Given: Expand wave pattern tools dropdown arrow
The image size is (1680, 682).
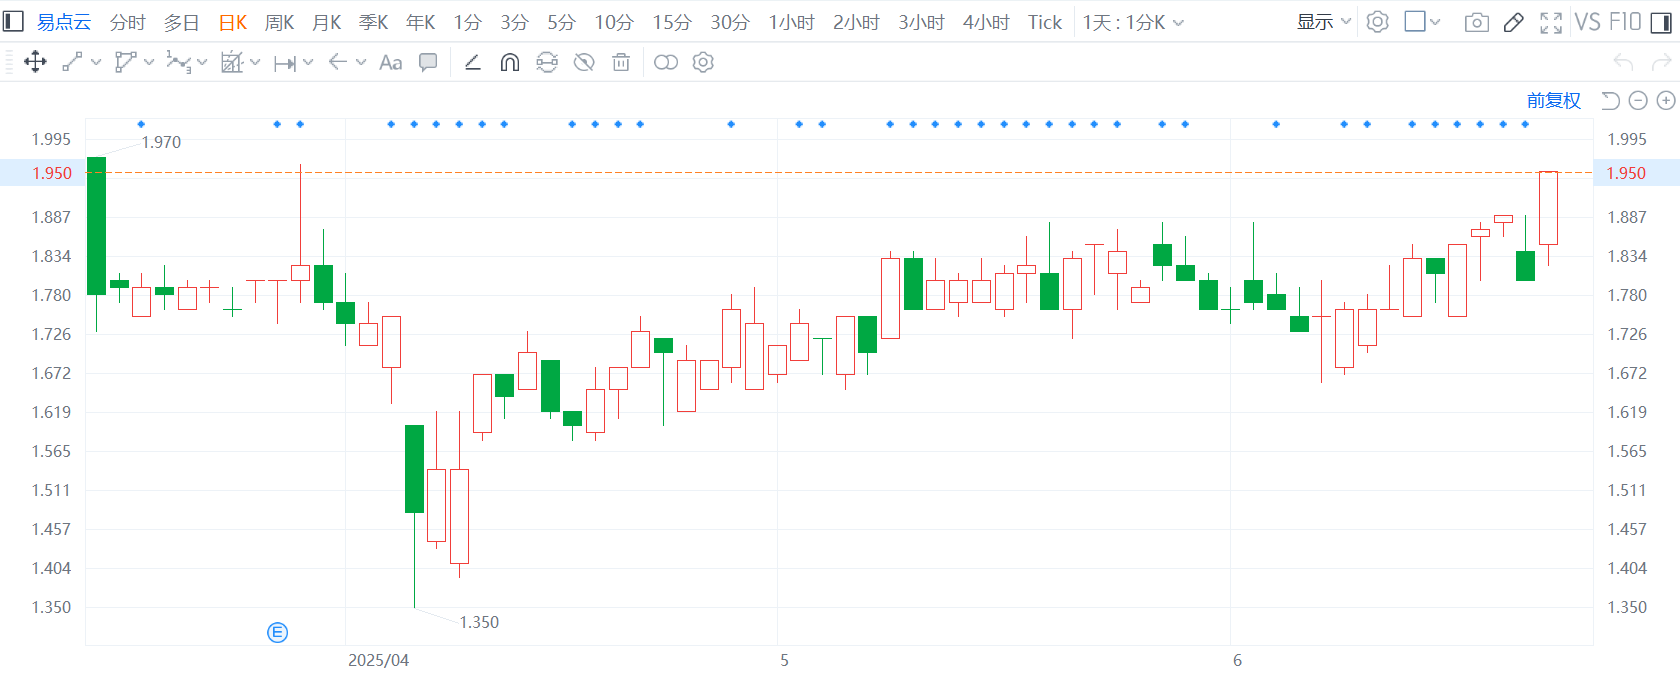Looking at the screenshot, I should (202, 63).
